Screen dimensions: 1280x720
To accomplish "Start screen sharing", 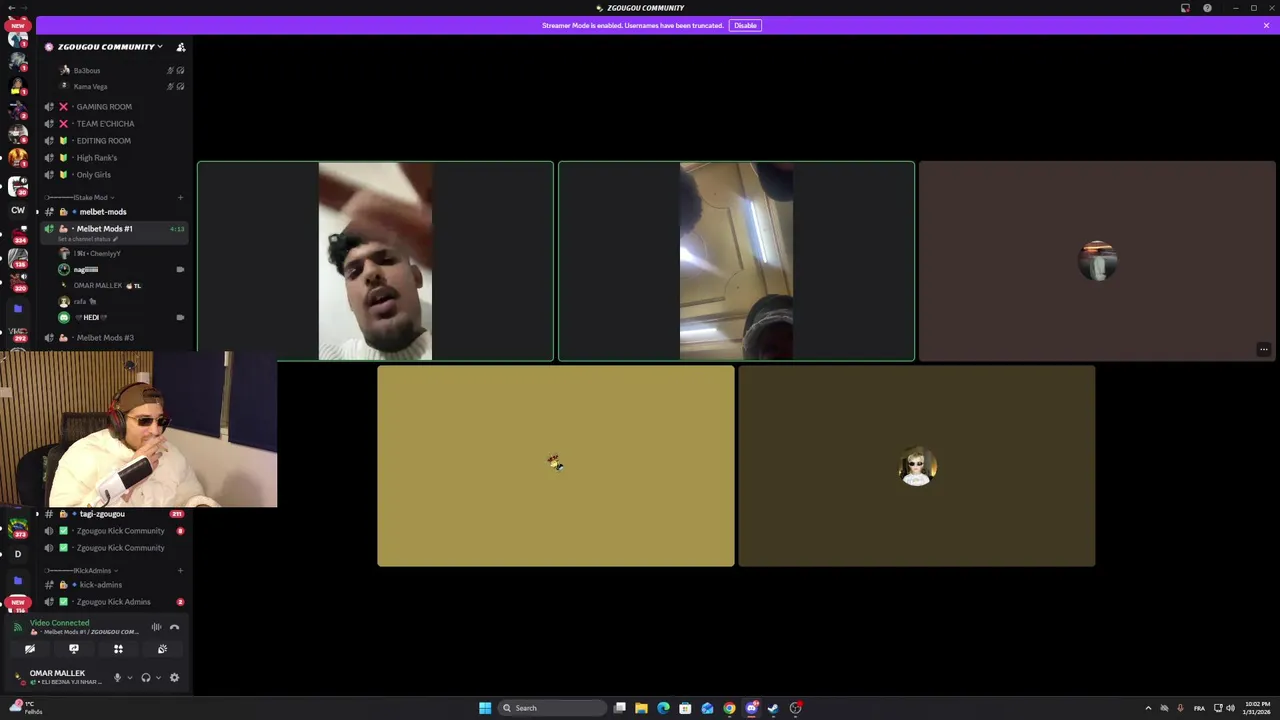I will [x=74, y=649].
